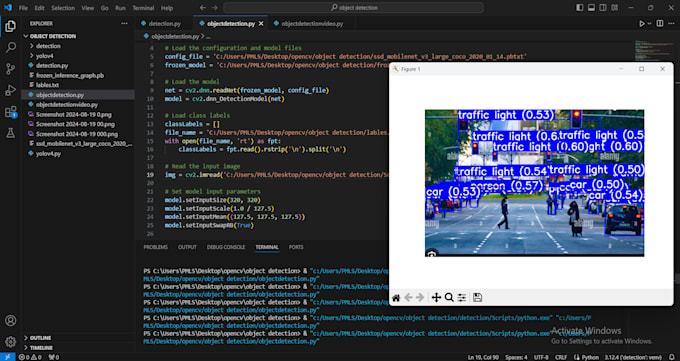
Task: Open the Search view in activity bar
Action: pyautogui.click(x=10, y=47)
